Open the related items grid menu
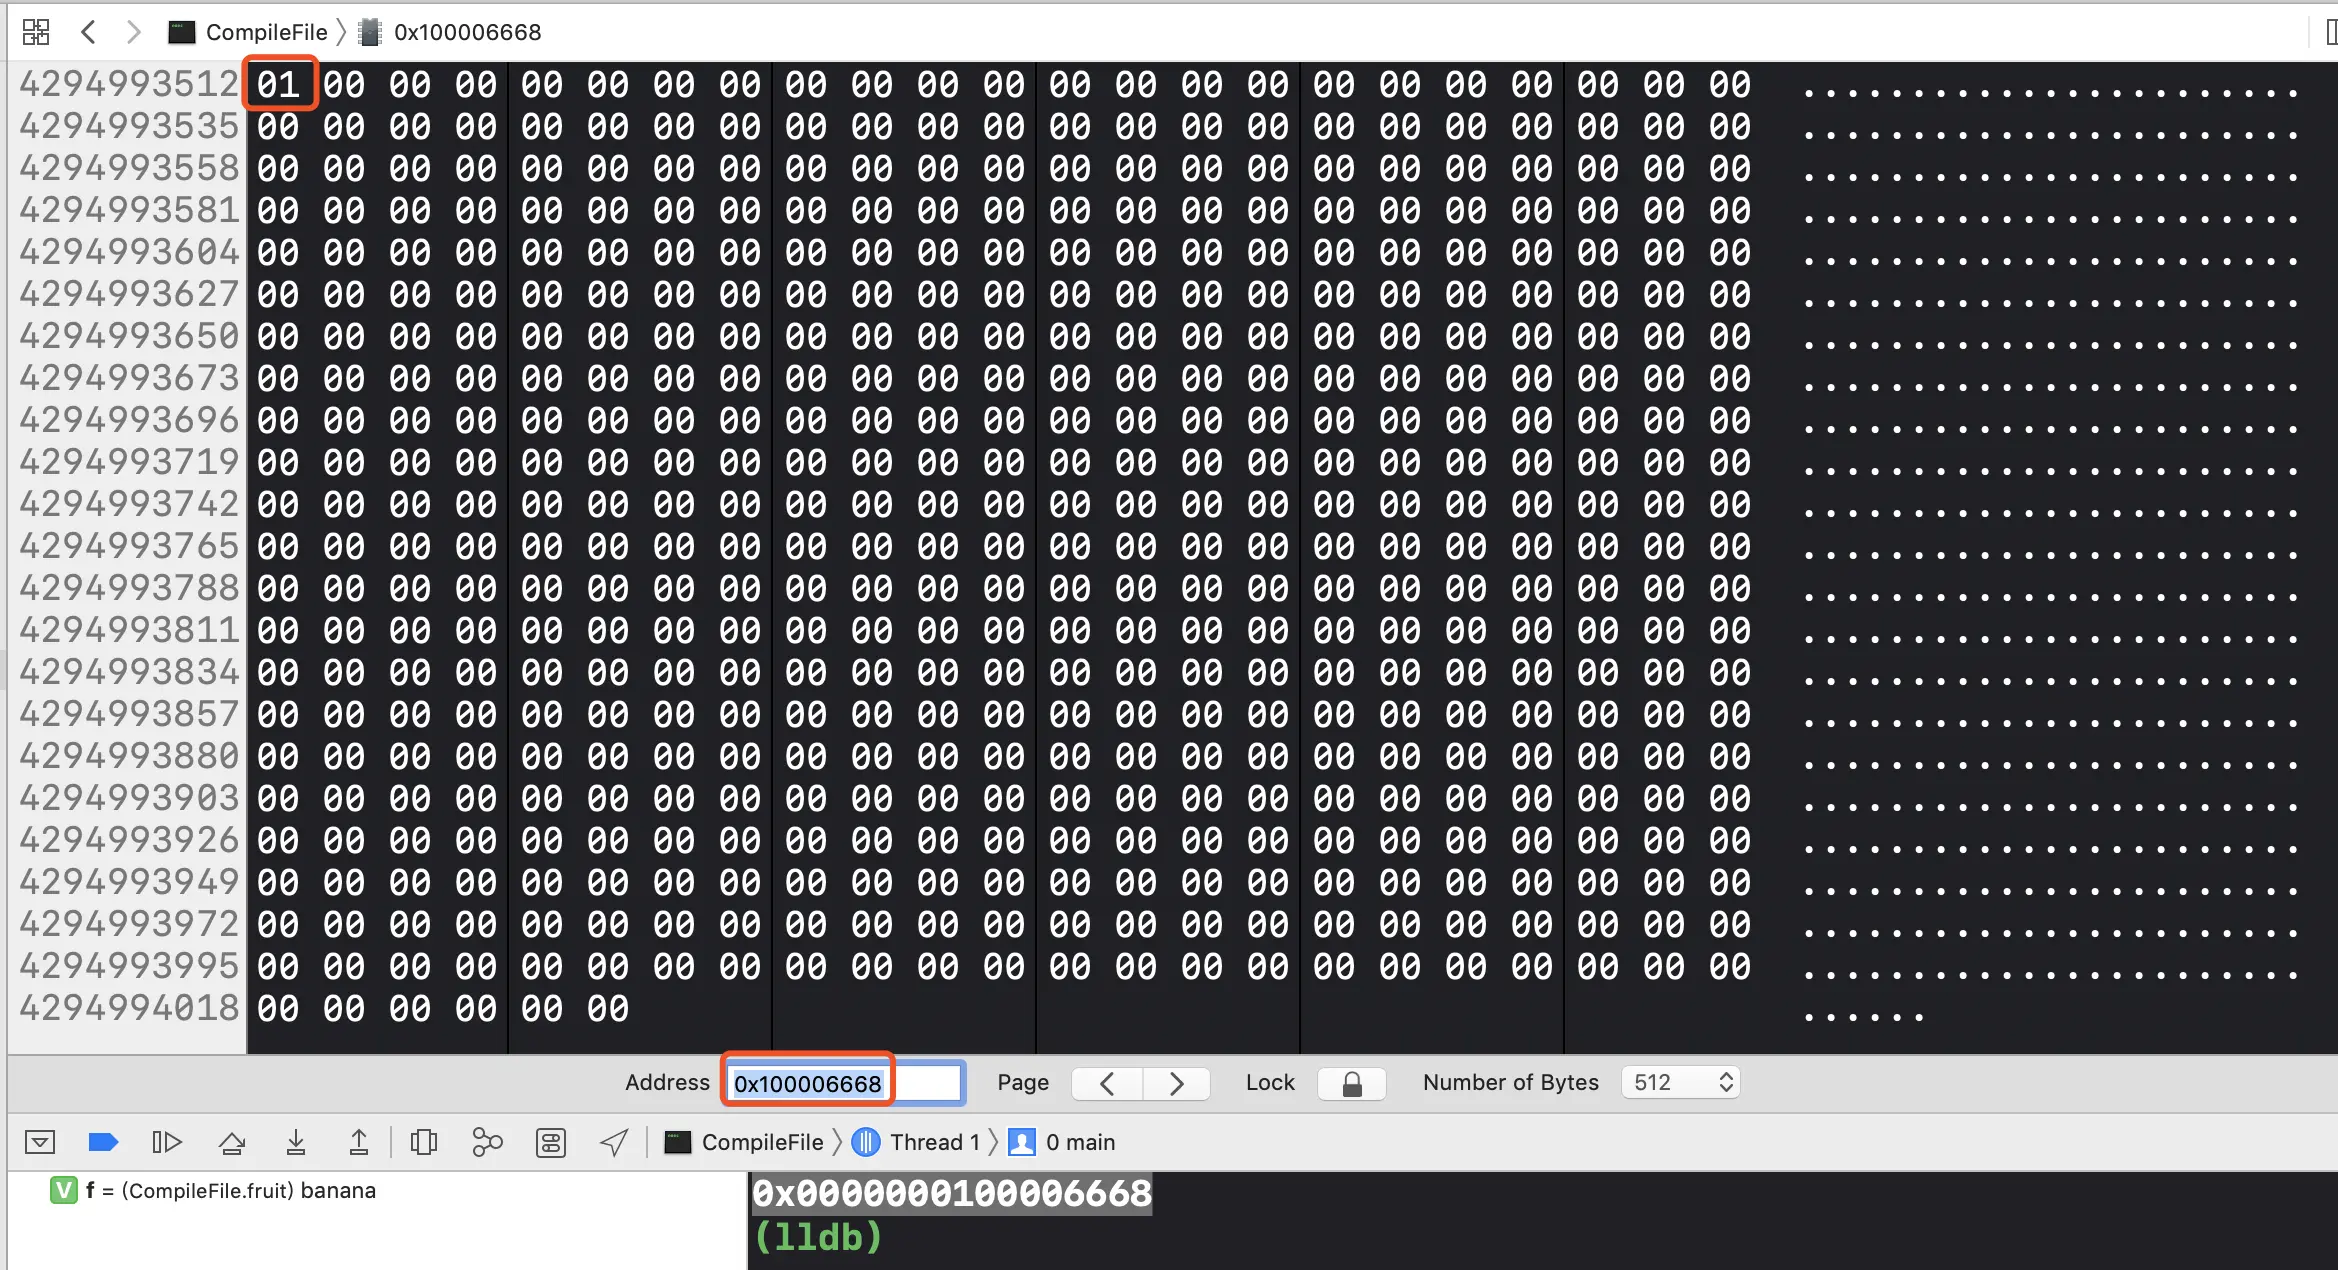 (x=36, y=32)
